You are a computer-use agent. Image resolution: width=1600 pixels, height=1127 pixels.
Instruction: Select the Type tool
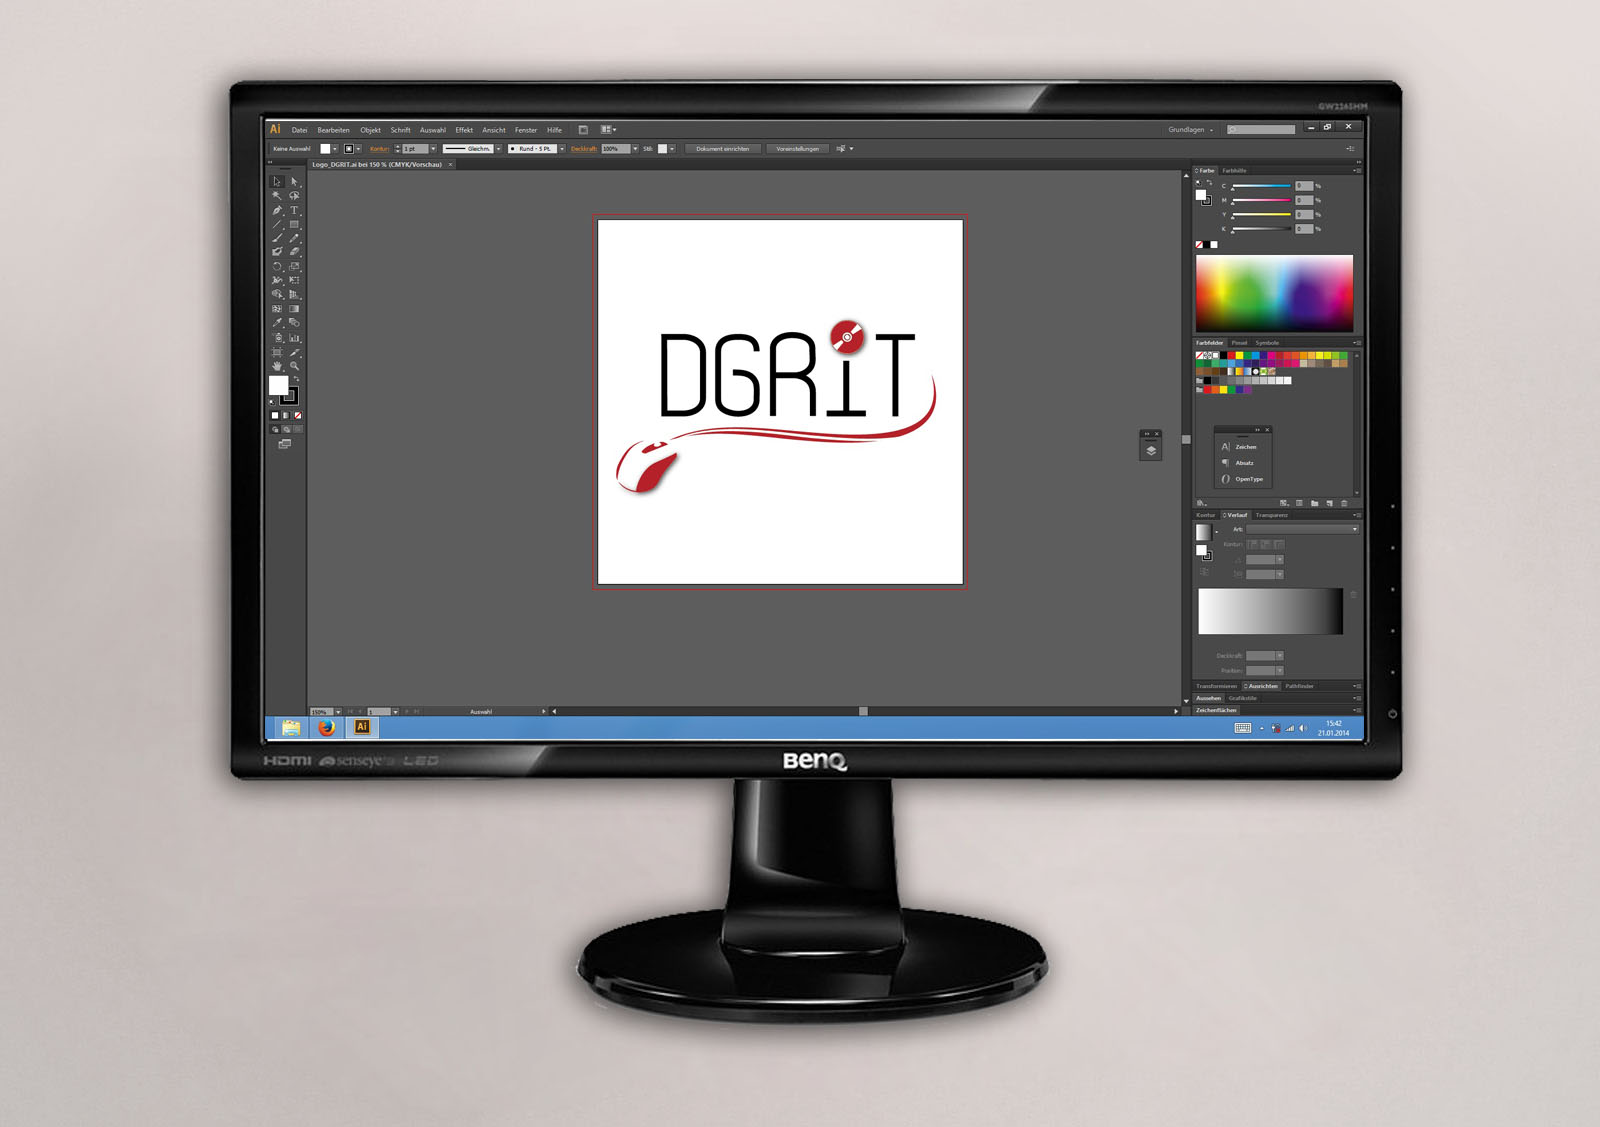click(x=294, y=210)
